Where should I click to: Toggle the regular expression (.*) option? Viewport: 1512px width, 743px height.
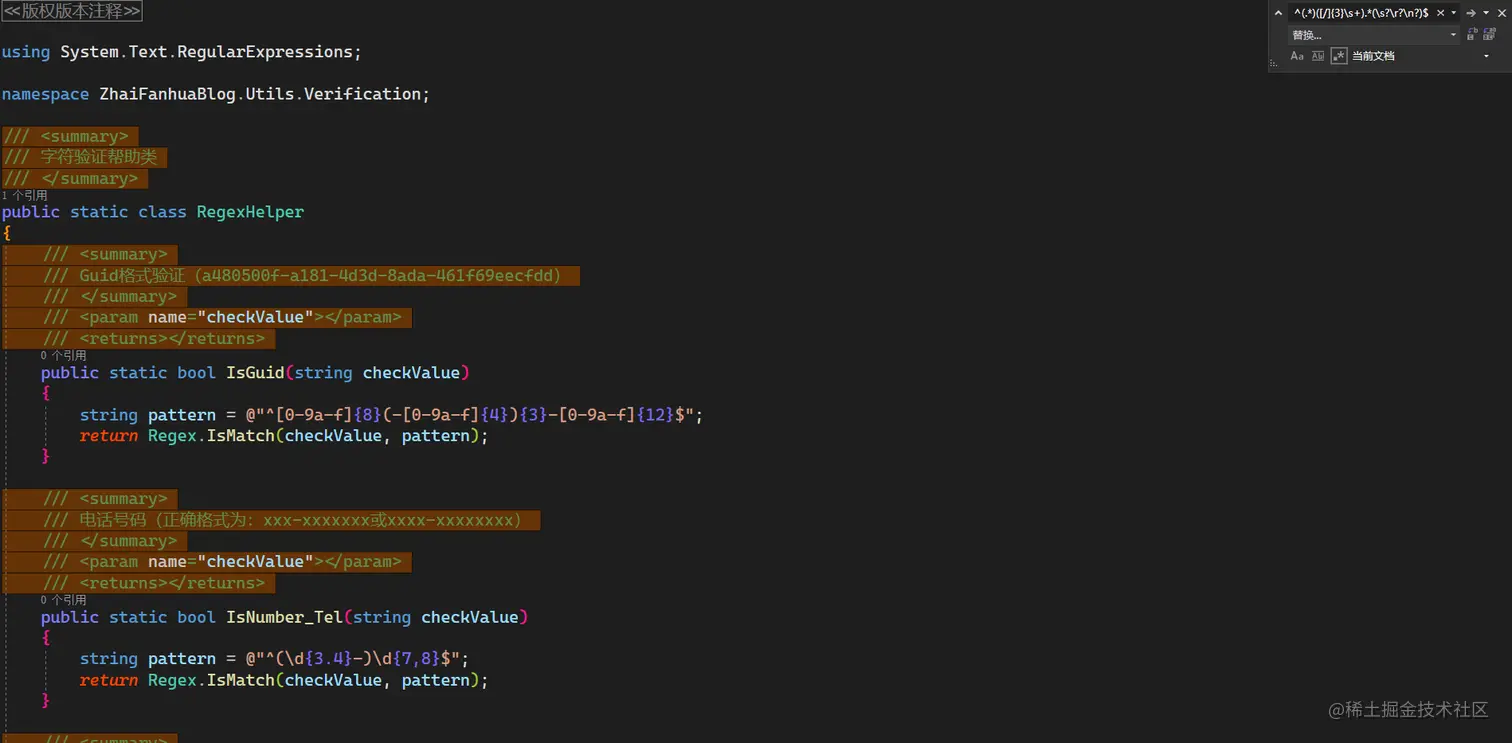click(1339, 56)
